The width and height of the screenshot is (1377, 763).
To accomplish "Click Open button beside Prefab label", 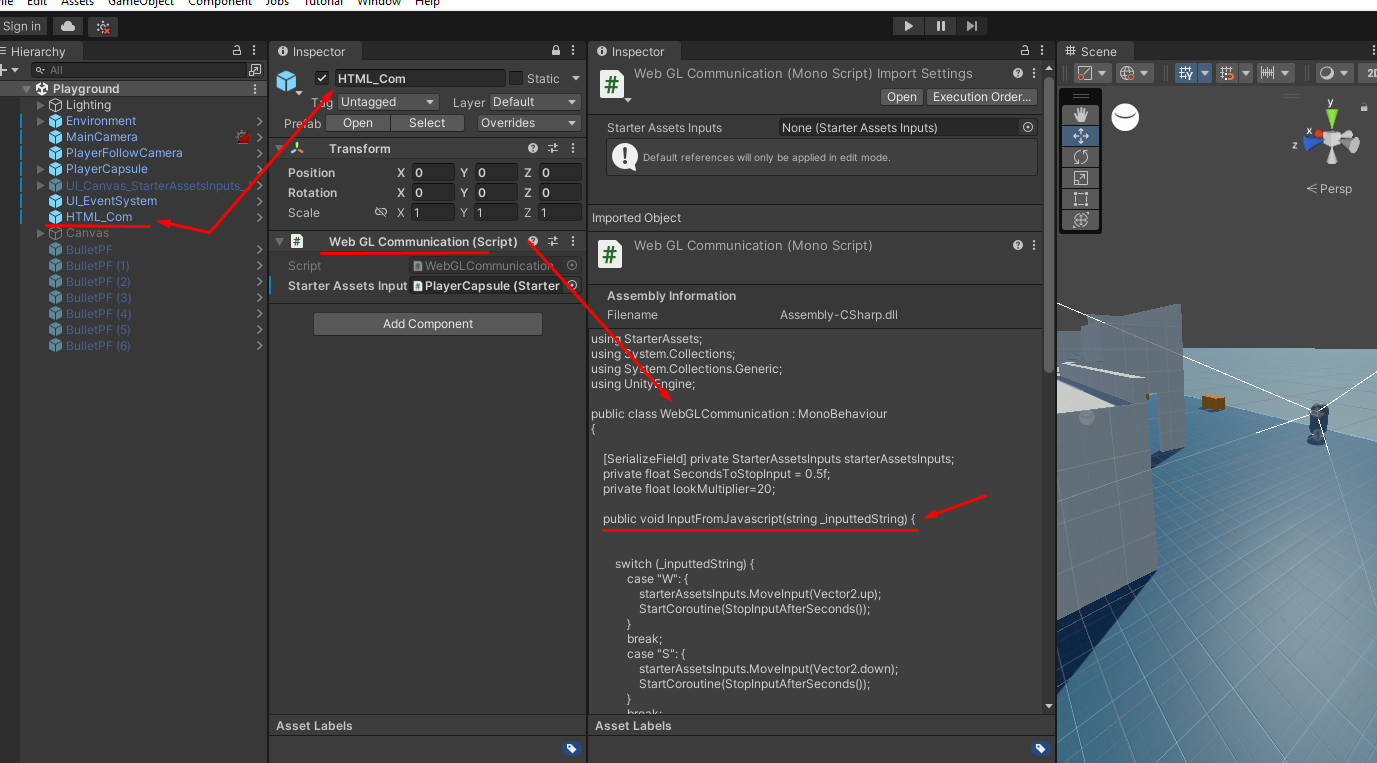I will 358,123.
